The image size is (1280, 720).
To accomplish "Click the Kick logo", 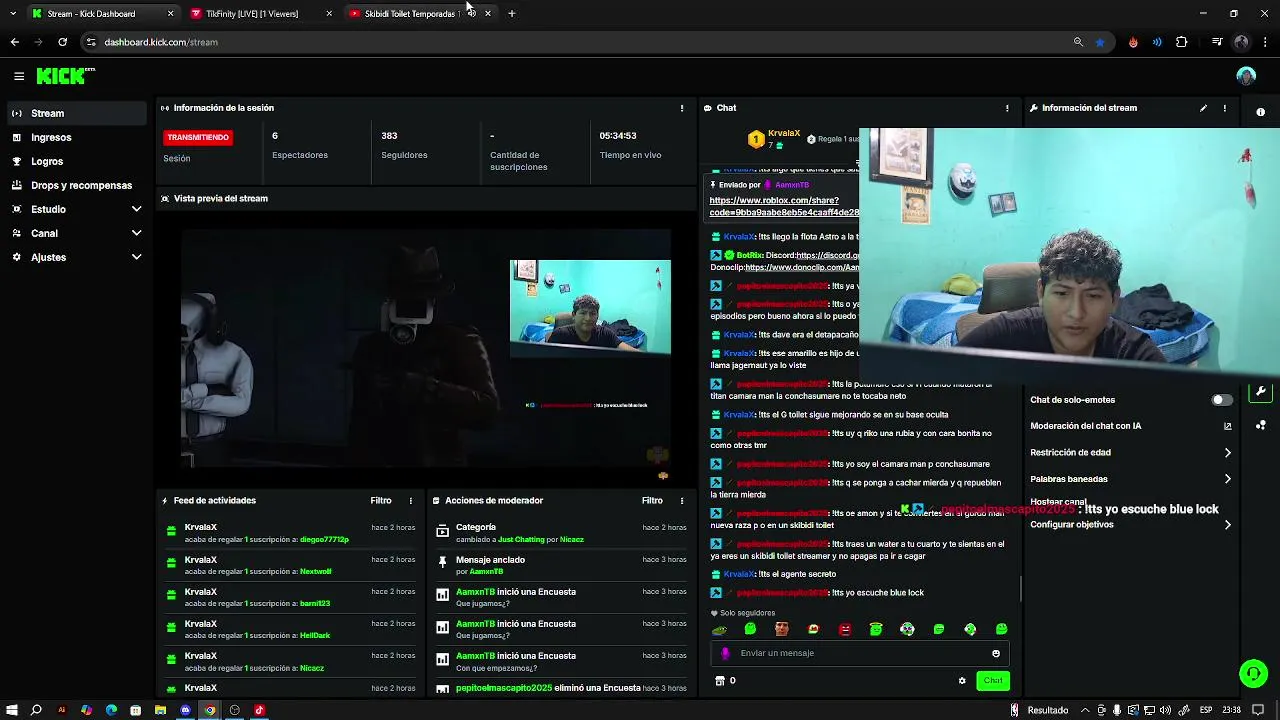I will [65, 76].
